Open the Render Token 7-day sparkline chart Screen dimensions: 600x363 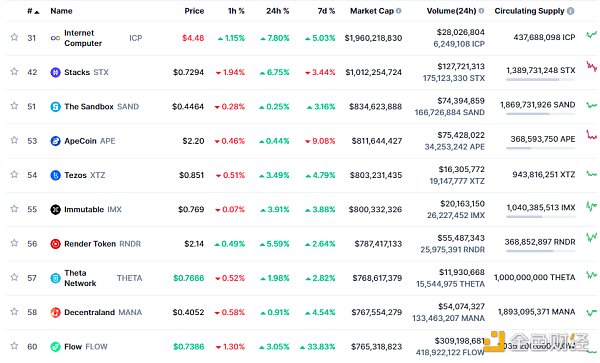pyautogui.click(x=592, y=238)
